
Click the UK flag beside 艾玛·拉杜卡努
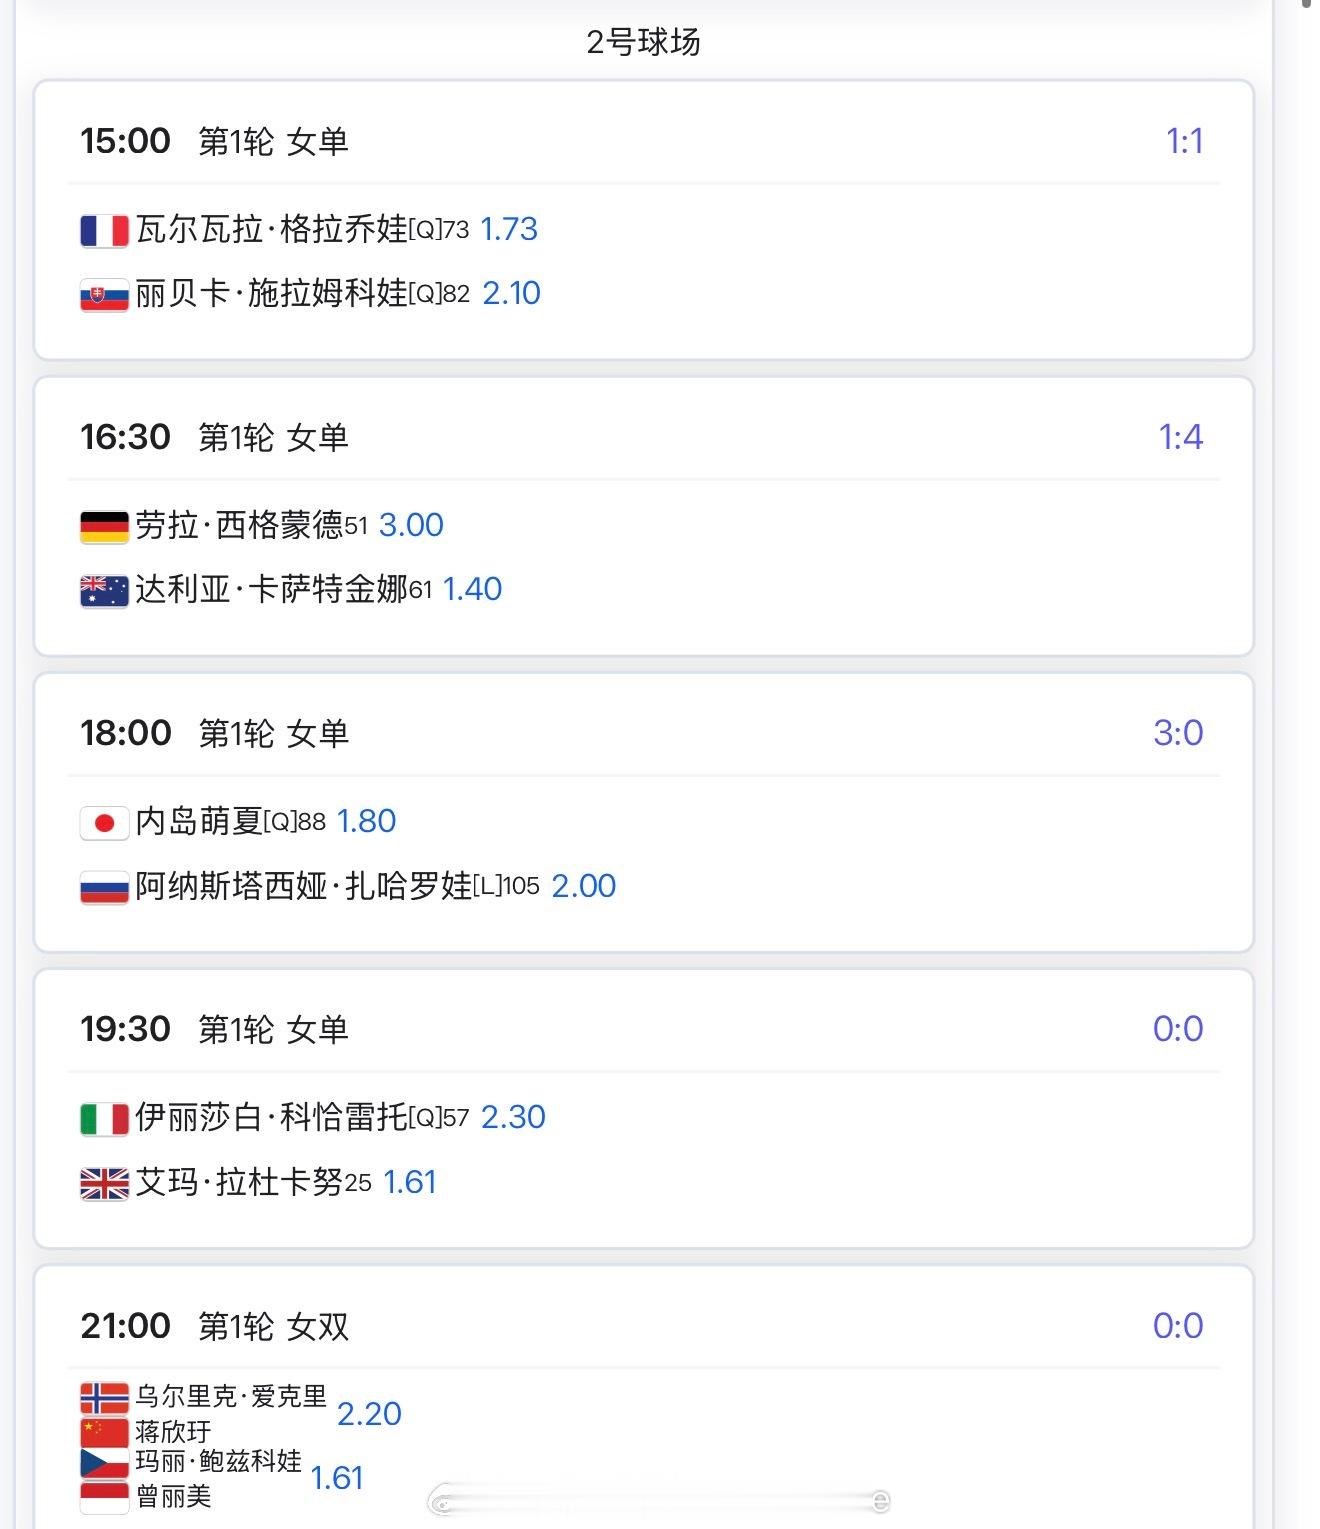coord(105,1184)
